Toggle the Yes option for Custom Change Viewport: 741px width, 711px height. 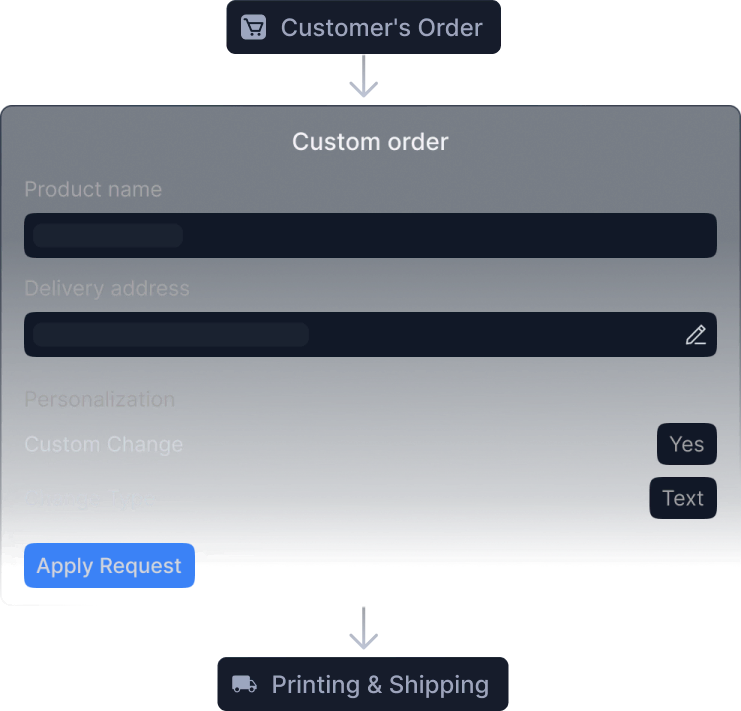point(687,444)
